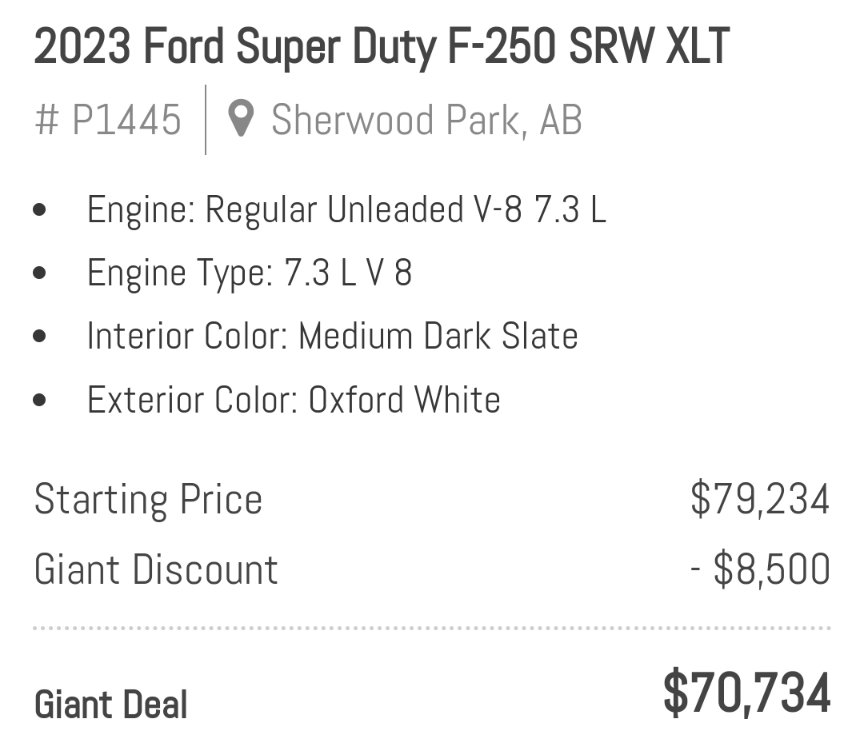Click the location pin icon
This screenshot has width=864, height=743.
(241, 119)
